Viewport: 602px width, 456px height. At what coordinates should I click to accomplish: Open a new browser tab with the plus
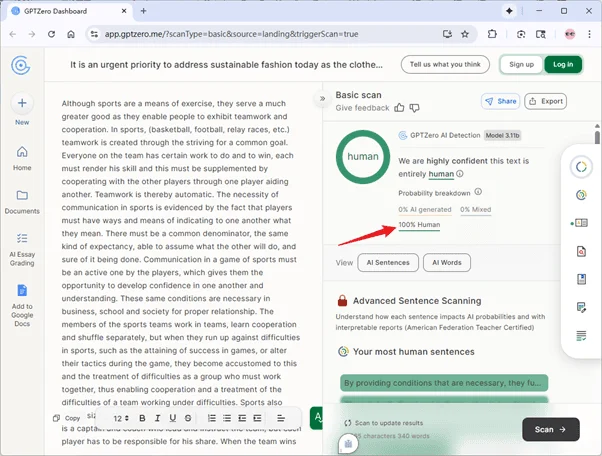[x=144, y=11]
